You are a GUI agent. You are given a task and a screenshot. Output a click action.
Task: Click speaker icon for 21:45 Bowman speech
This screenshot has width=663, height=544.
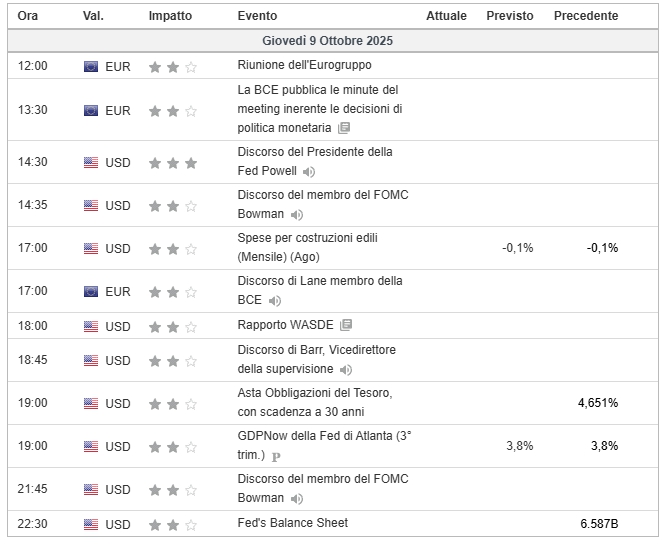297,498
